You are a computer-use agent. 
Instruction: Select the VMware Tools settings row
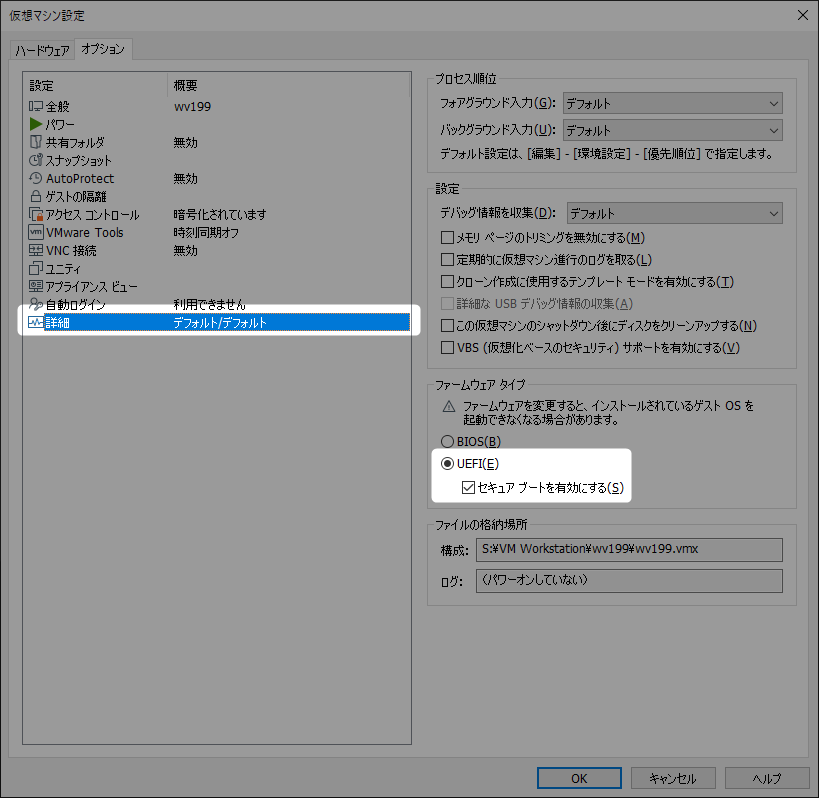[216, 232]
